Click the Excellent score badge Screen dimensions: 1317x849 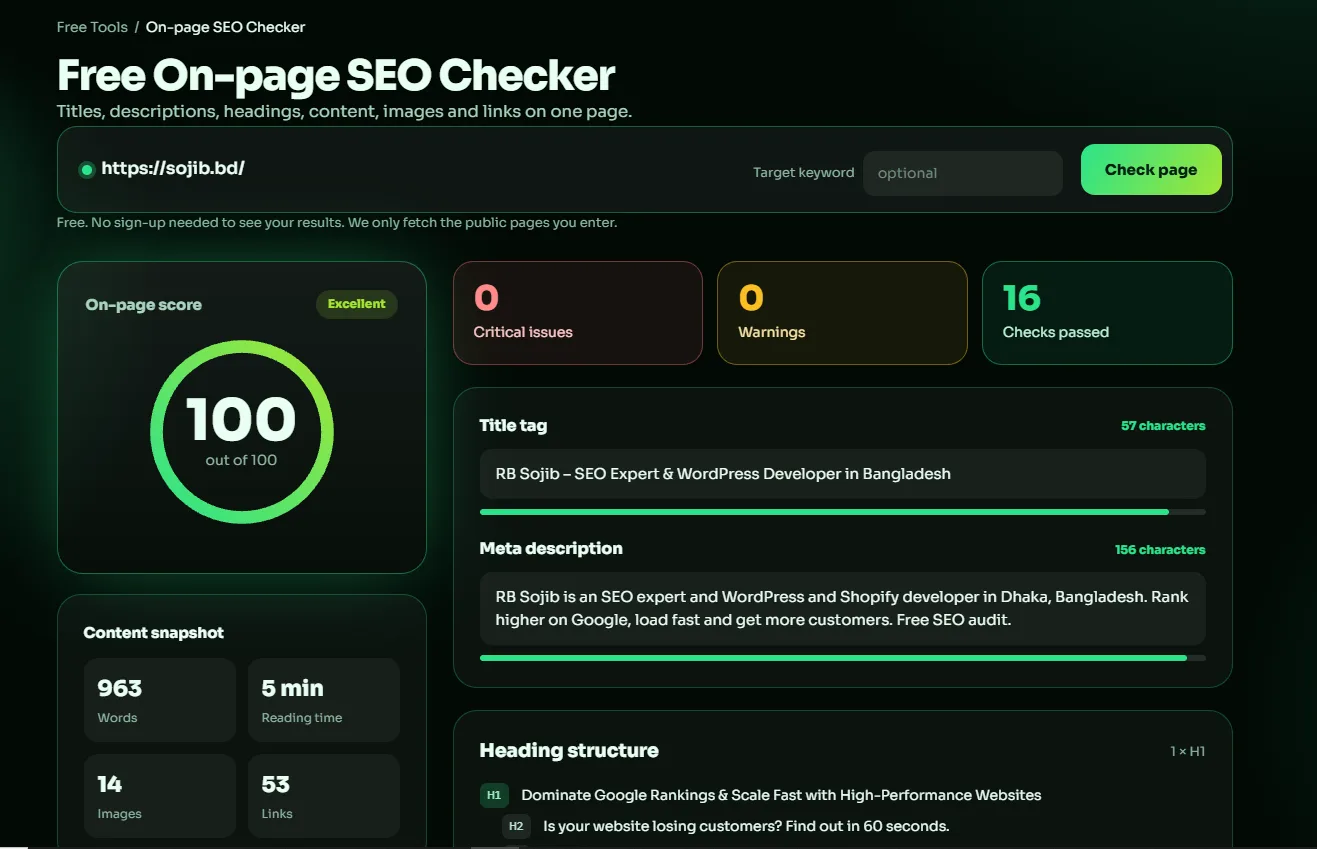pos(357,304)
